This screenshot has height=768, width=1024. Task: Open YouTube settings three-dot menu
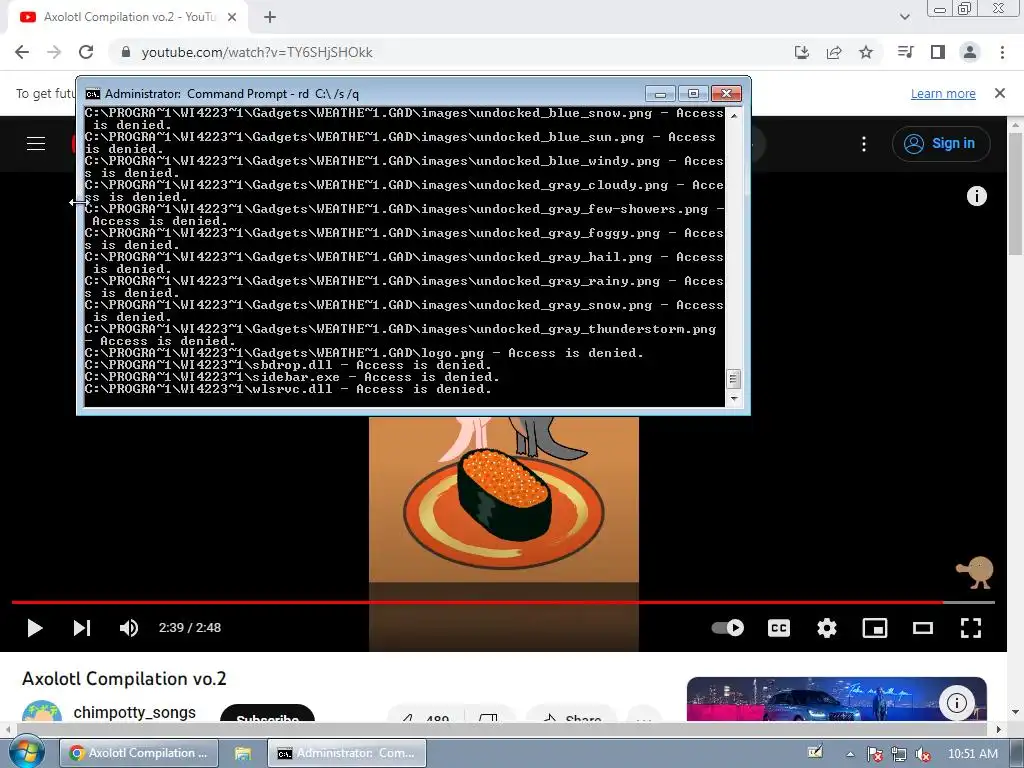click(864, 144)
